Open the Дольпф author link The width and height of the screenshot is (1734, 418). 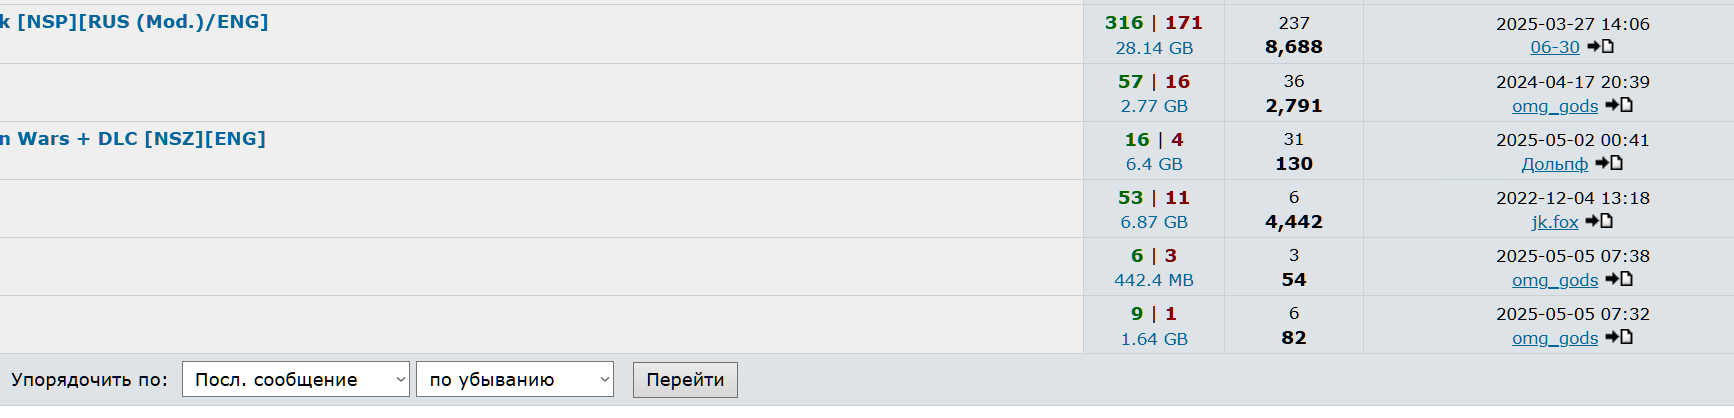click(1554, 164)
